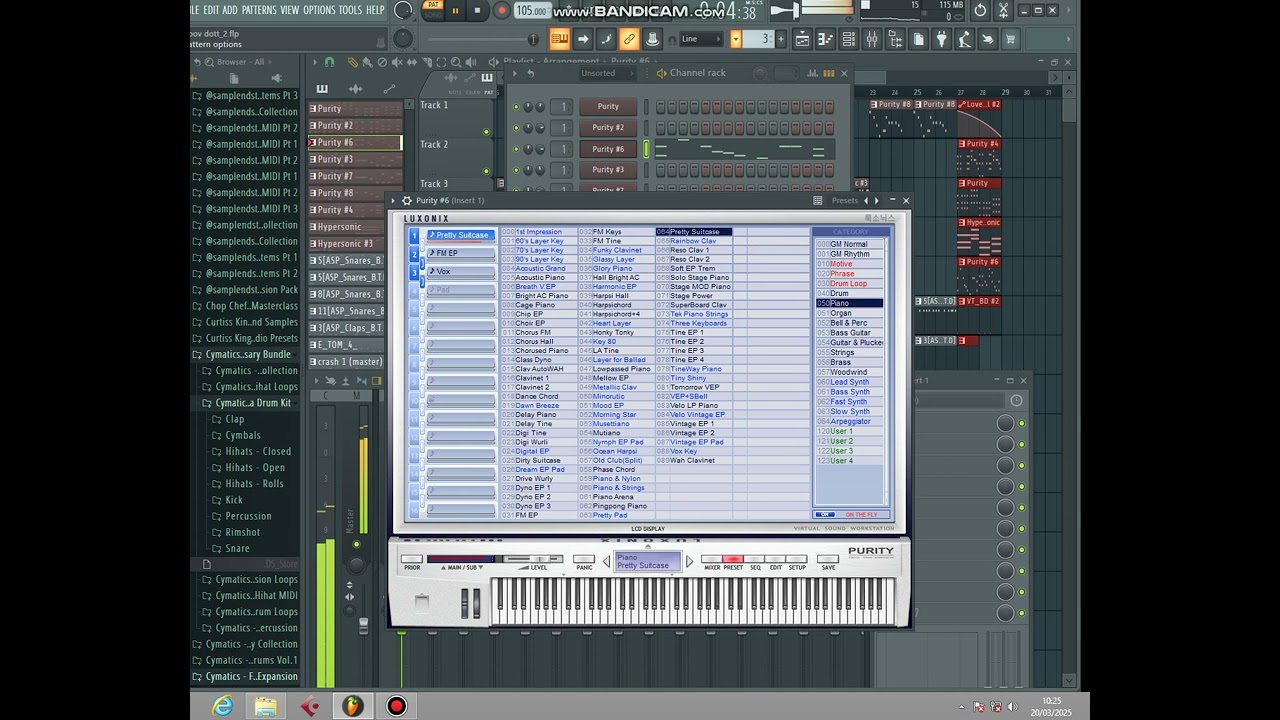The image size is (1280, 720).
Task: Set tempo field showing 105.000
Action: (532, 11)
